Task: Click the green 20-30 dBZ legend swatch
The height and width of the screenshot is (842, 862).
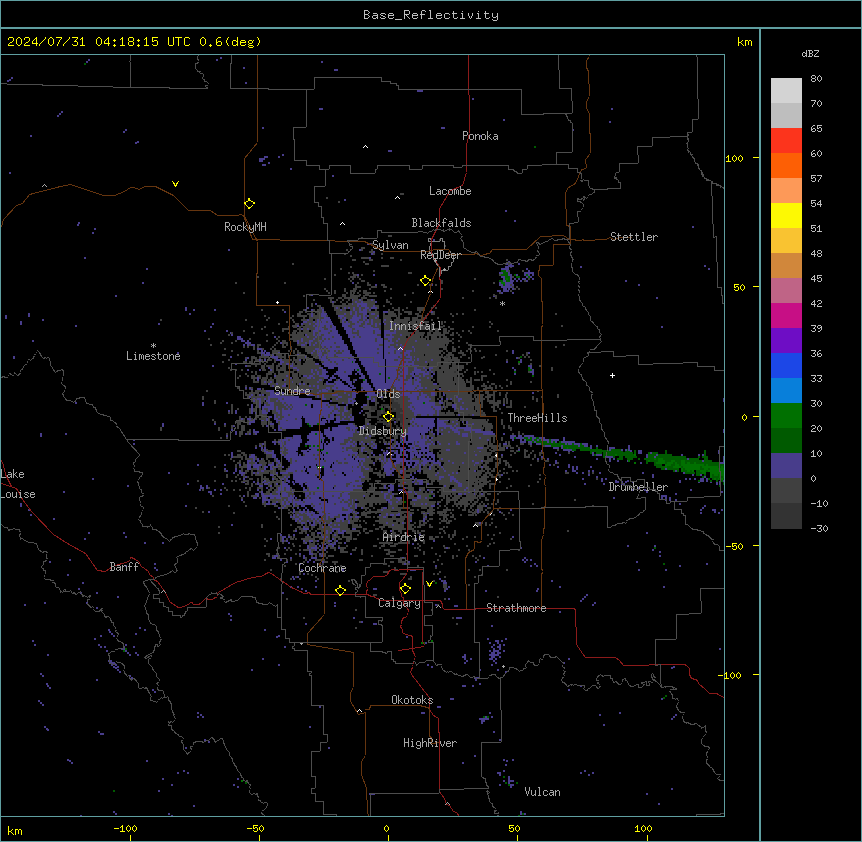Action: [x=786, y=416]
